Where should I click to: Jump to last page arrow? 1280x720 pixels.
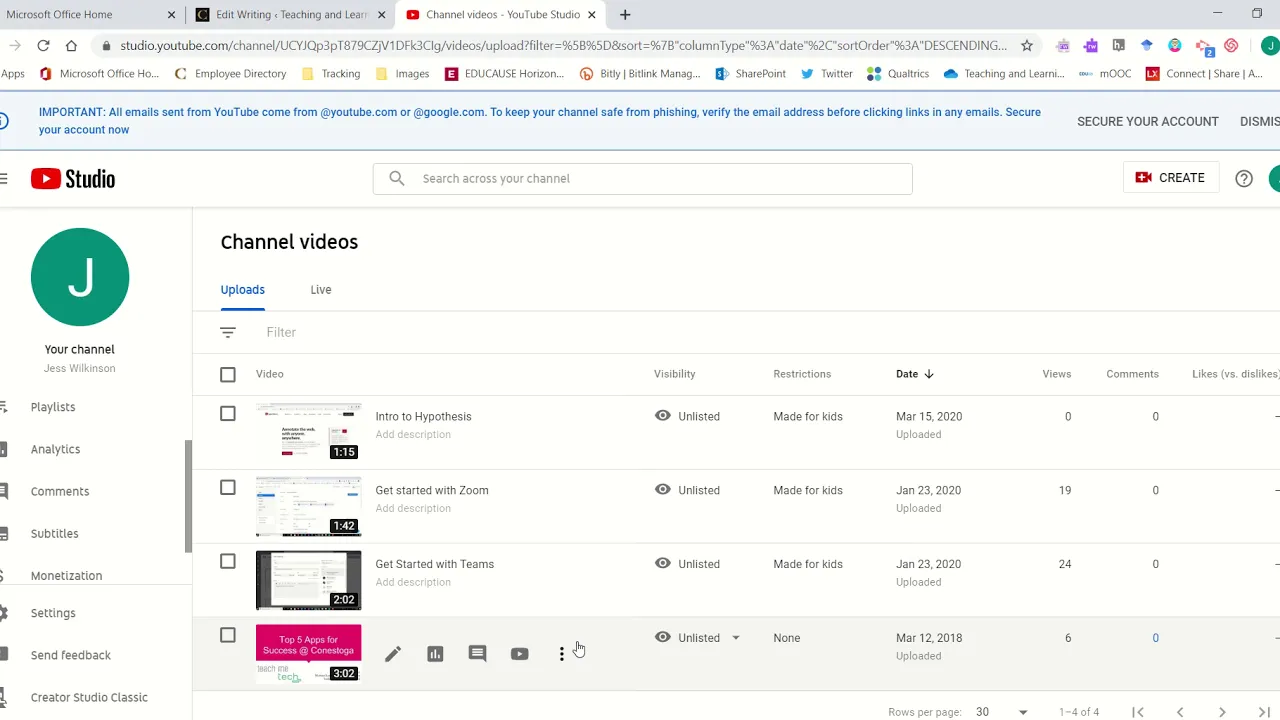pos(1264,712)
